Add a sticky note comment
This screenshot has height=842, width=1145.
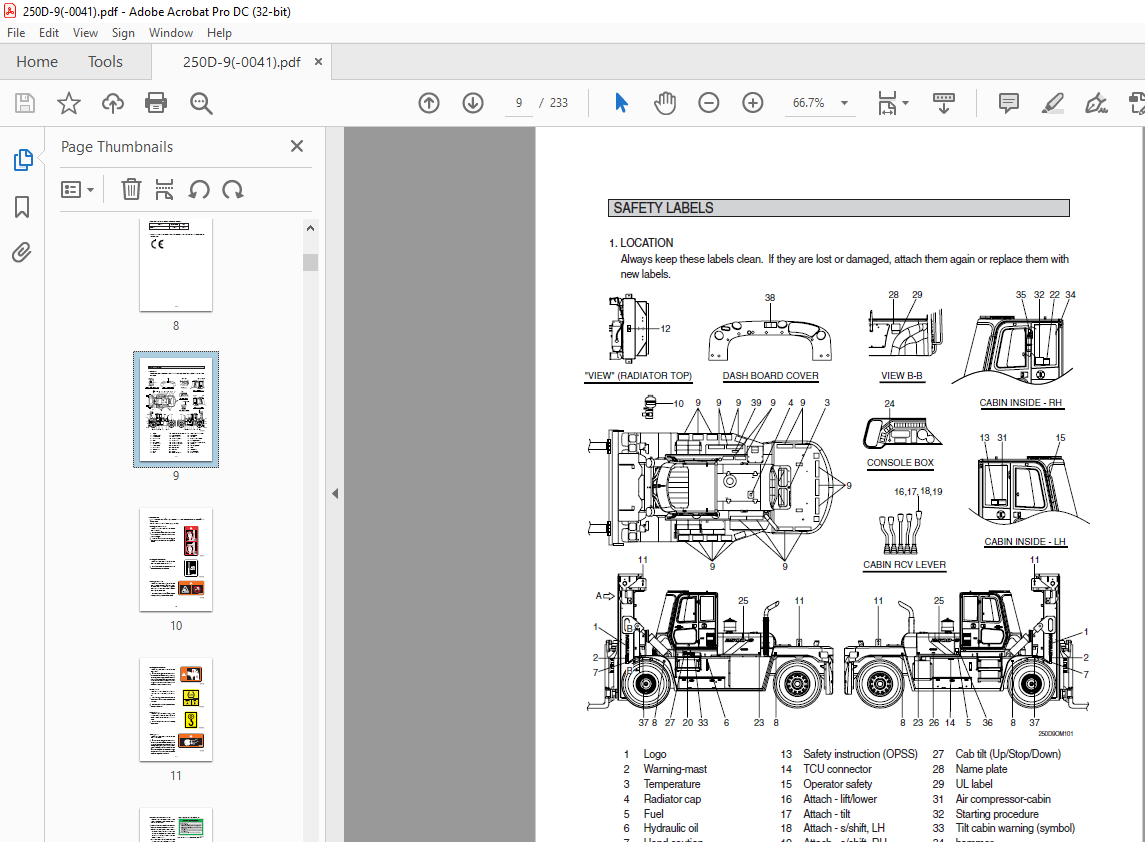coord(1008,103)
